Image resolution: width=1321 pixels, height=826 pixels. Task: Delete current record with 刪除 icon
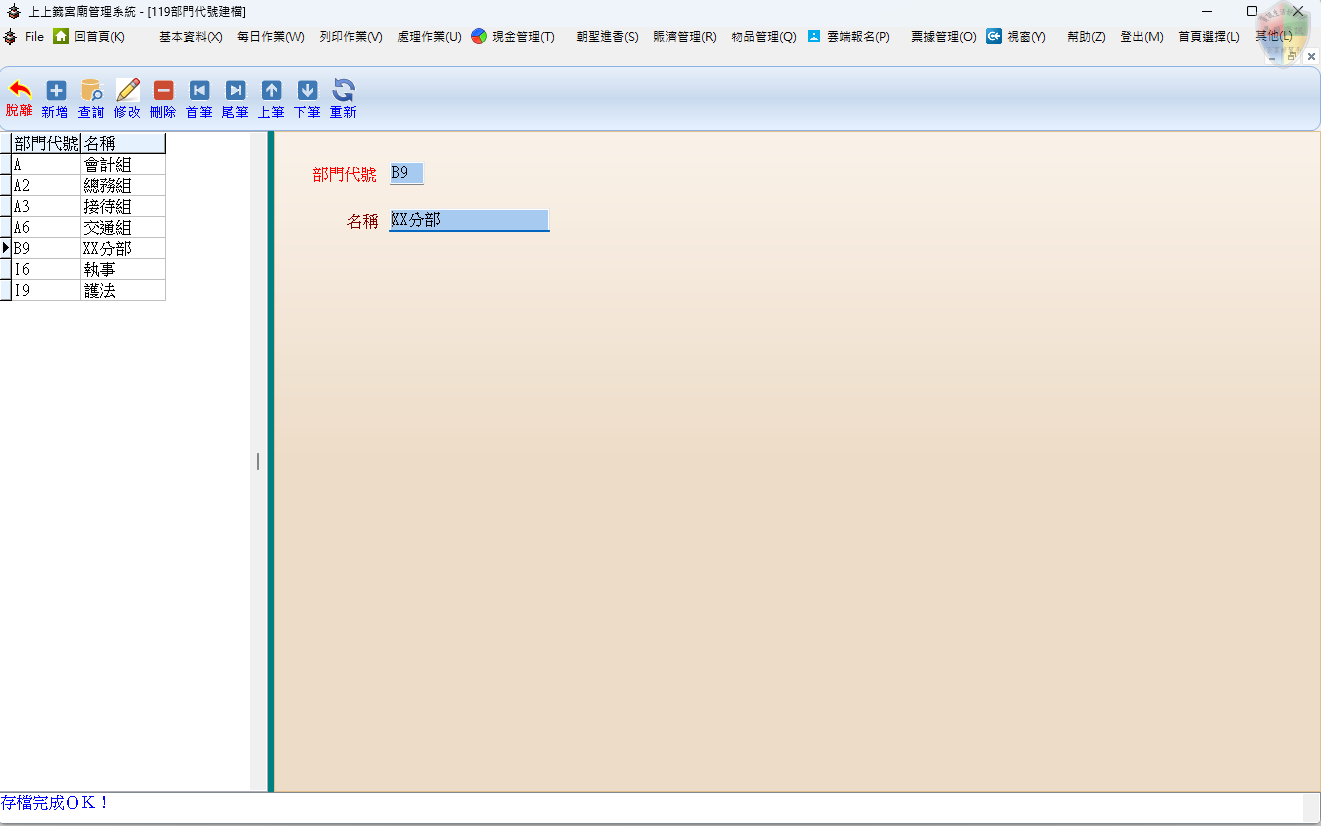pos(163,98)
